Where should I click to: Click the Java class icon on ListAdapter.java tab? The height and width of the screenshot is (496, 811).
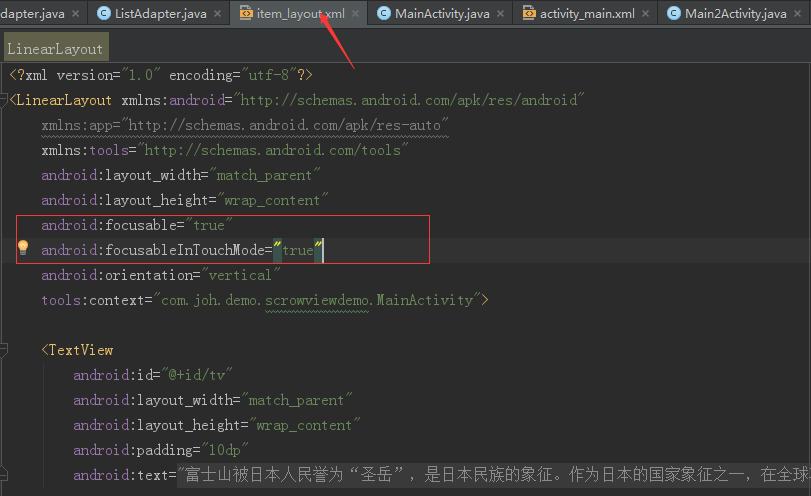(x=104, y=13)
